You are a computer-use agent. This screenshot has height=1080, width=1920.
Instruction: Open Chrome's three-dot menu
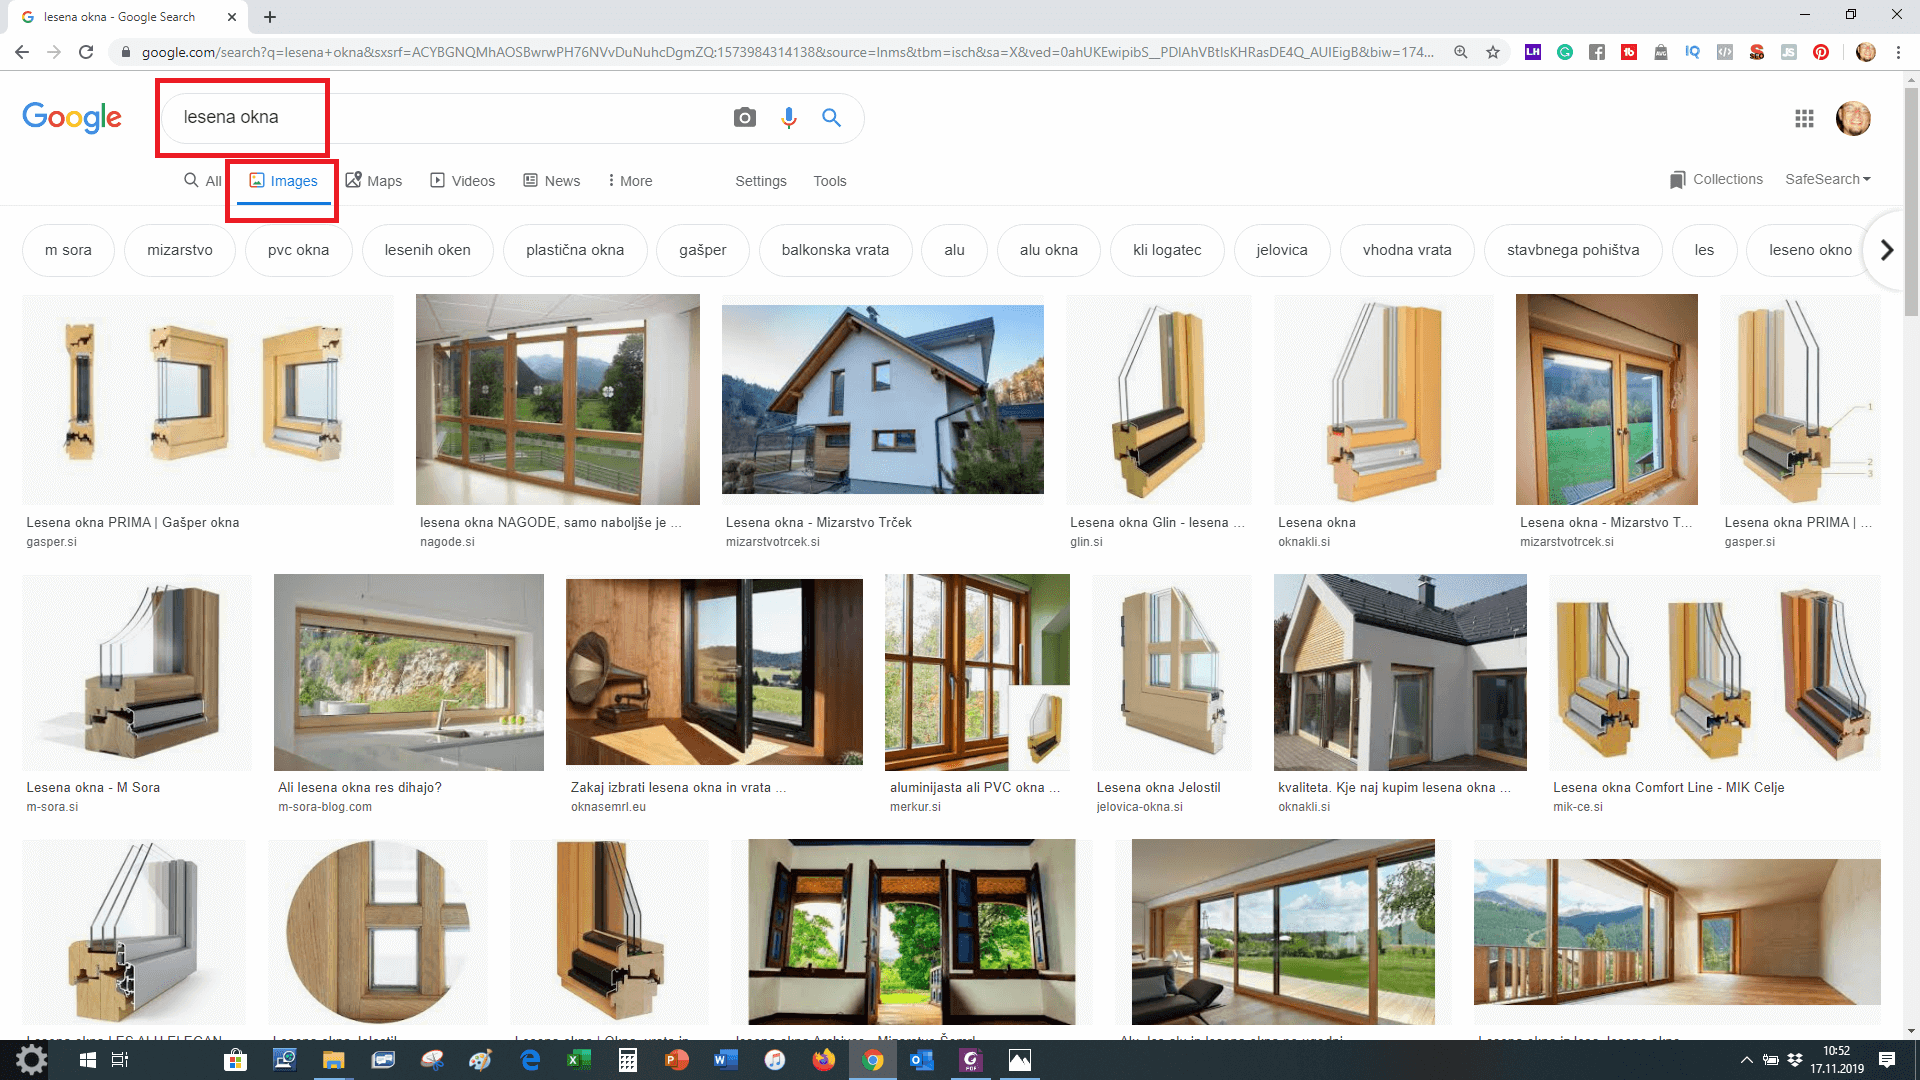[1898, 52]
